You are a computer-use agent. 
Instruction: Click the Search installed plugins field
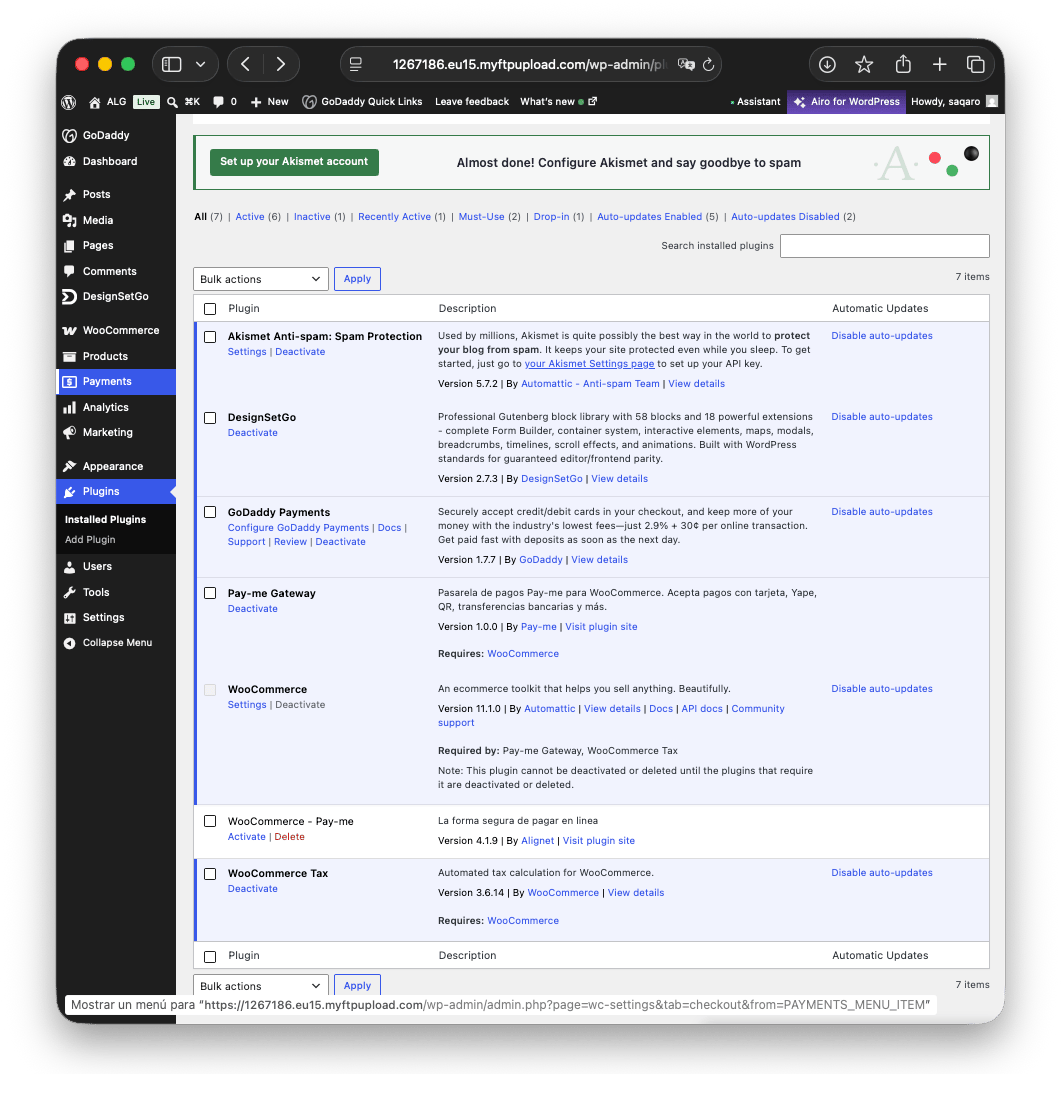[885, 246]
